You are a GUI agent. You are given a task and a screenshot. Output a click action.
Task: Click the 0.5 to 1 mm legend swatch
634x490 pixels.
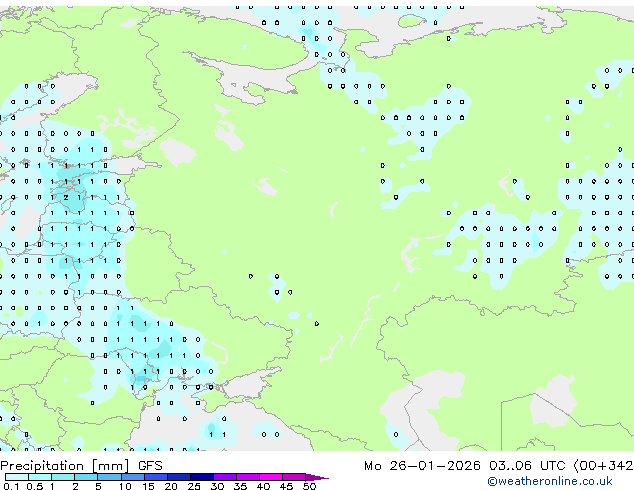[x=40, y=477]
